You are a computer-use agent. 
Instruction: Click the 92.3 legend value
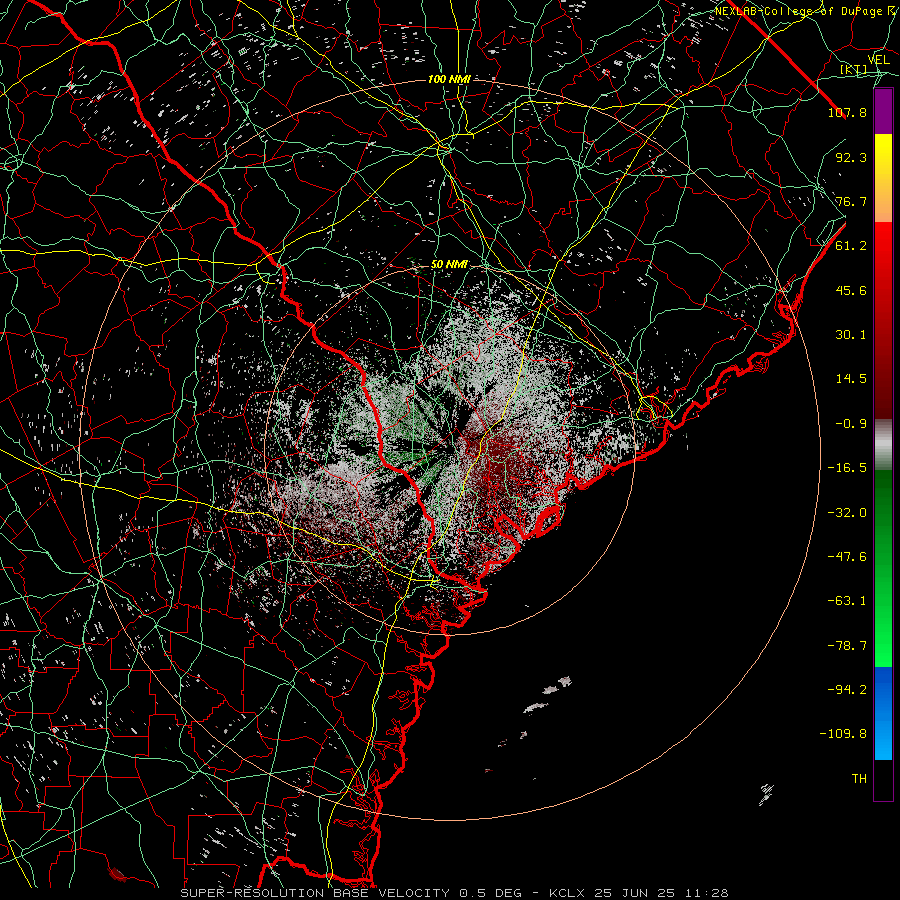[851, 157]
